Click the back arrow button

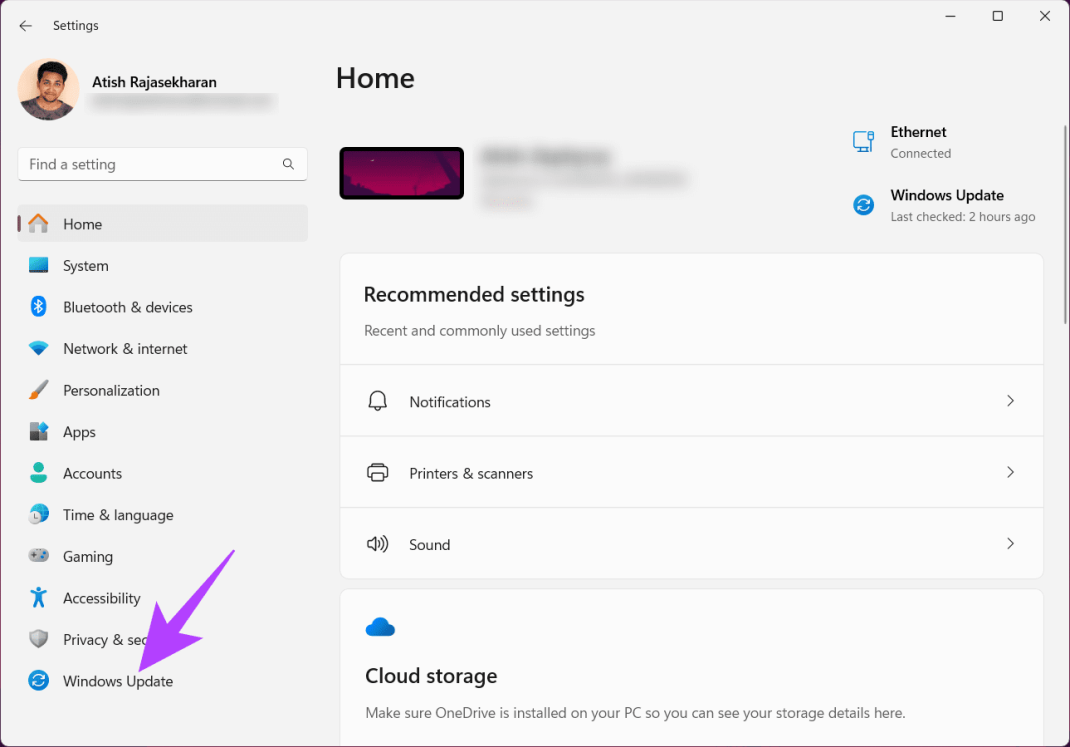tap(24, 25)
